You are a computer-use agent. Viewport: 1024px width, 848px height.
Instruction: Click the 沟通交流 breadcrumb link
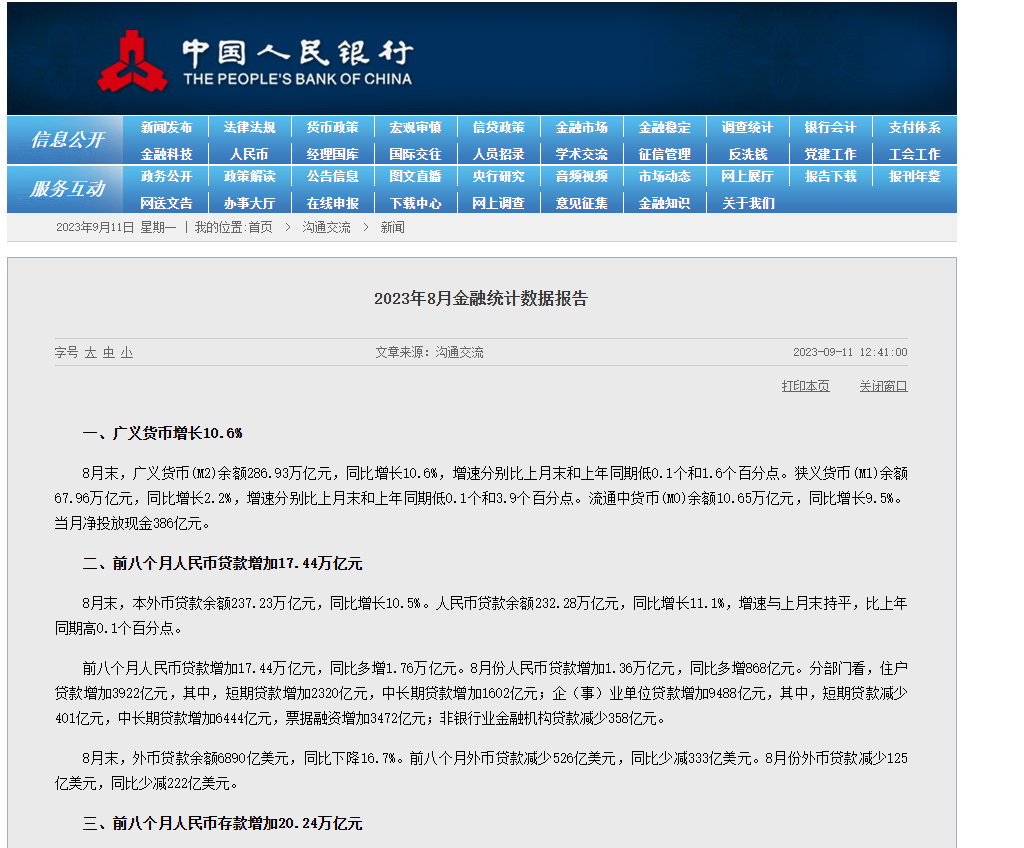coord(326,228)
